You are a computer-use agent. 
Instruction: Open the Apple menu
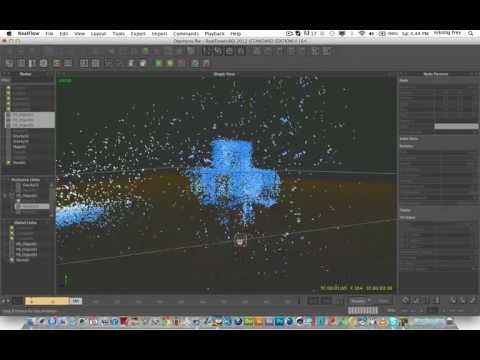click(9, 34)
